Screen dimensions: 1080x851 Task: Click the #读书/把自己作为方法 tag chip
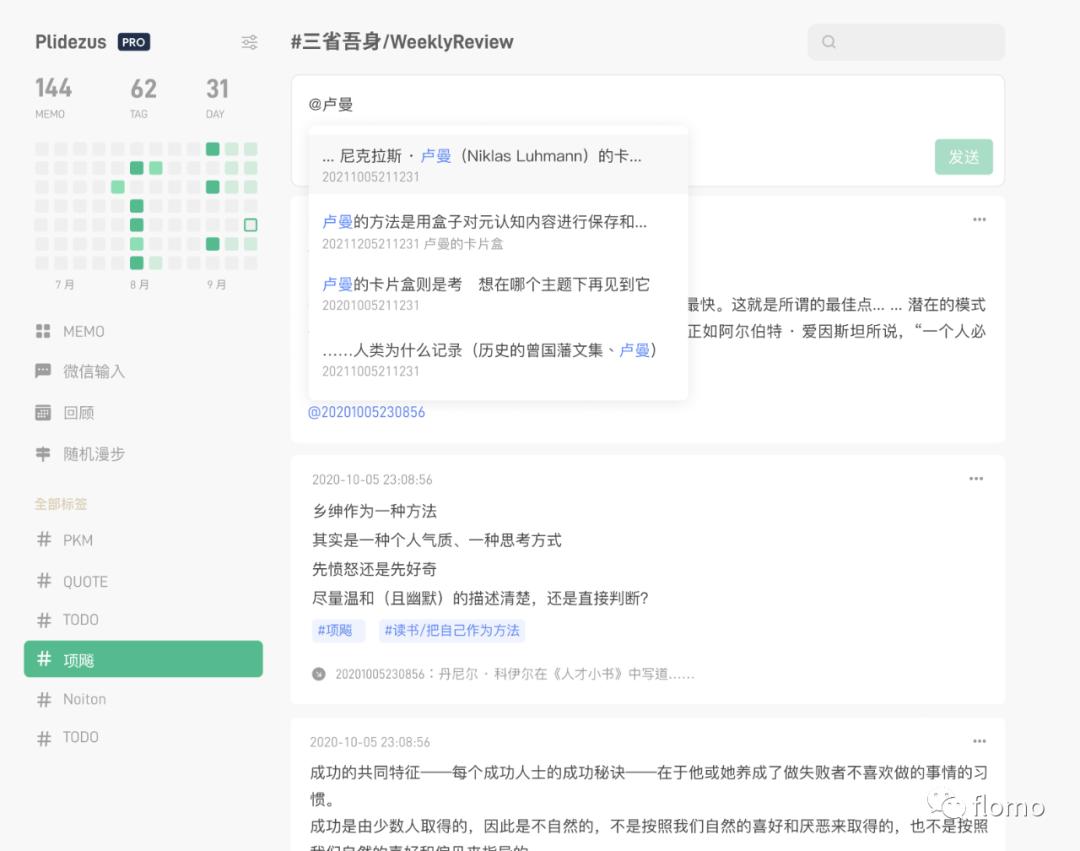tap(452, 630)
